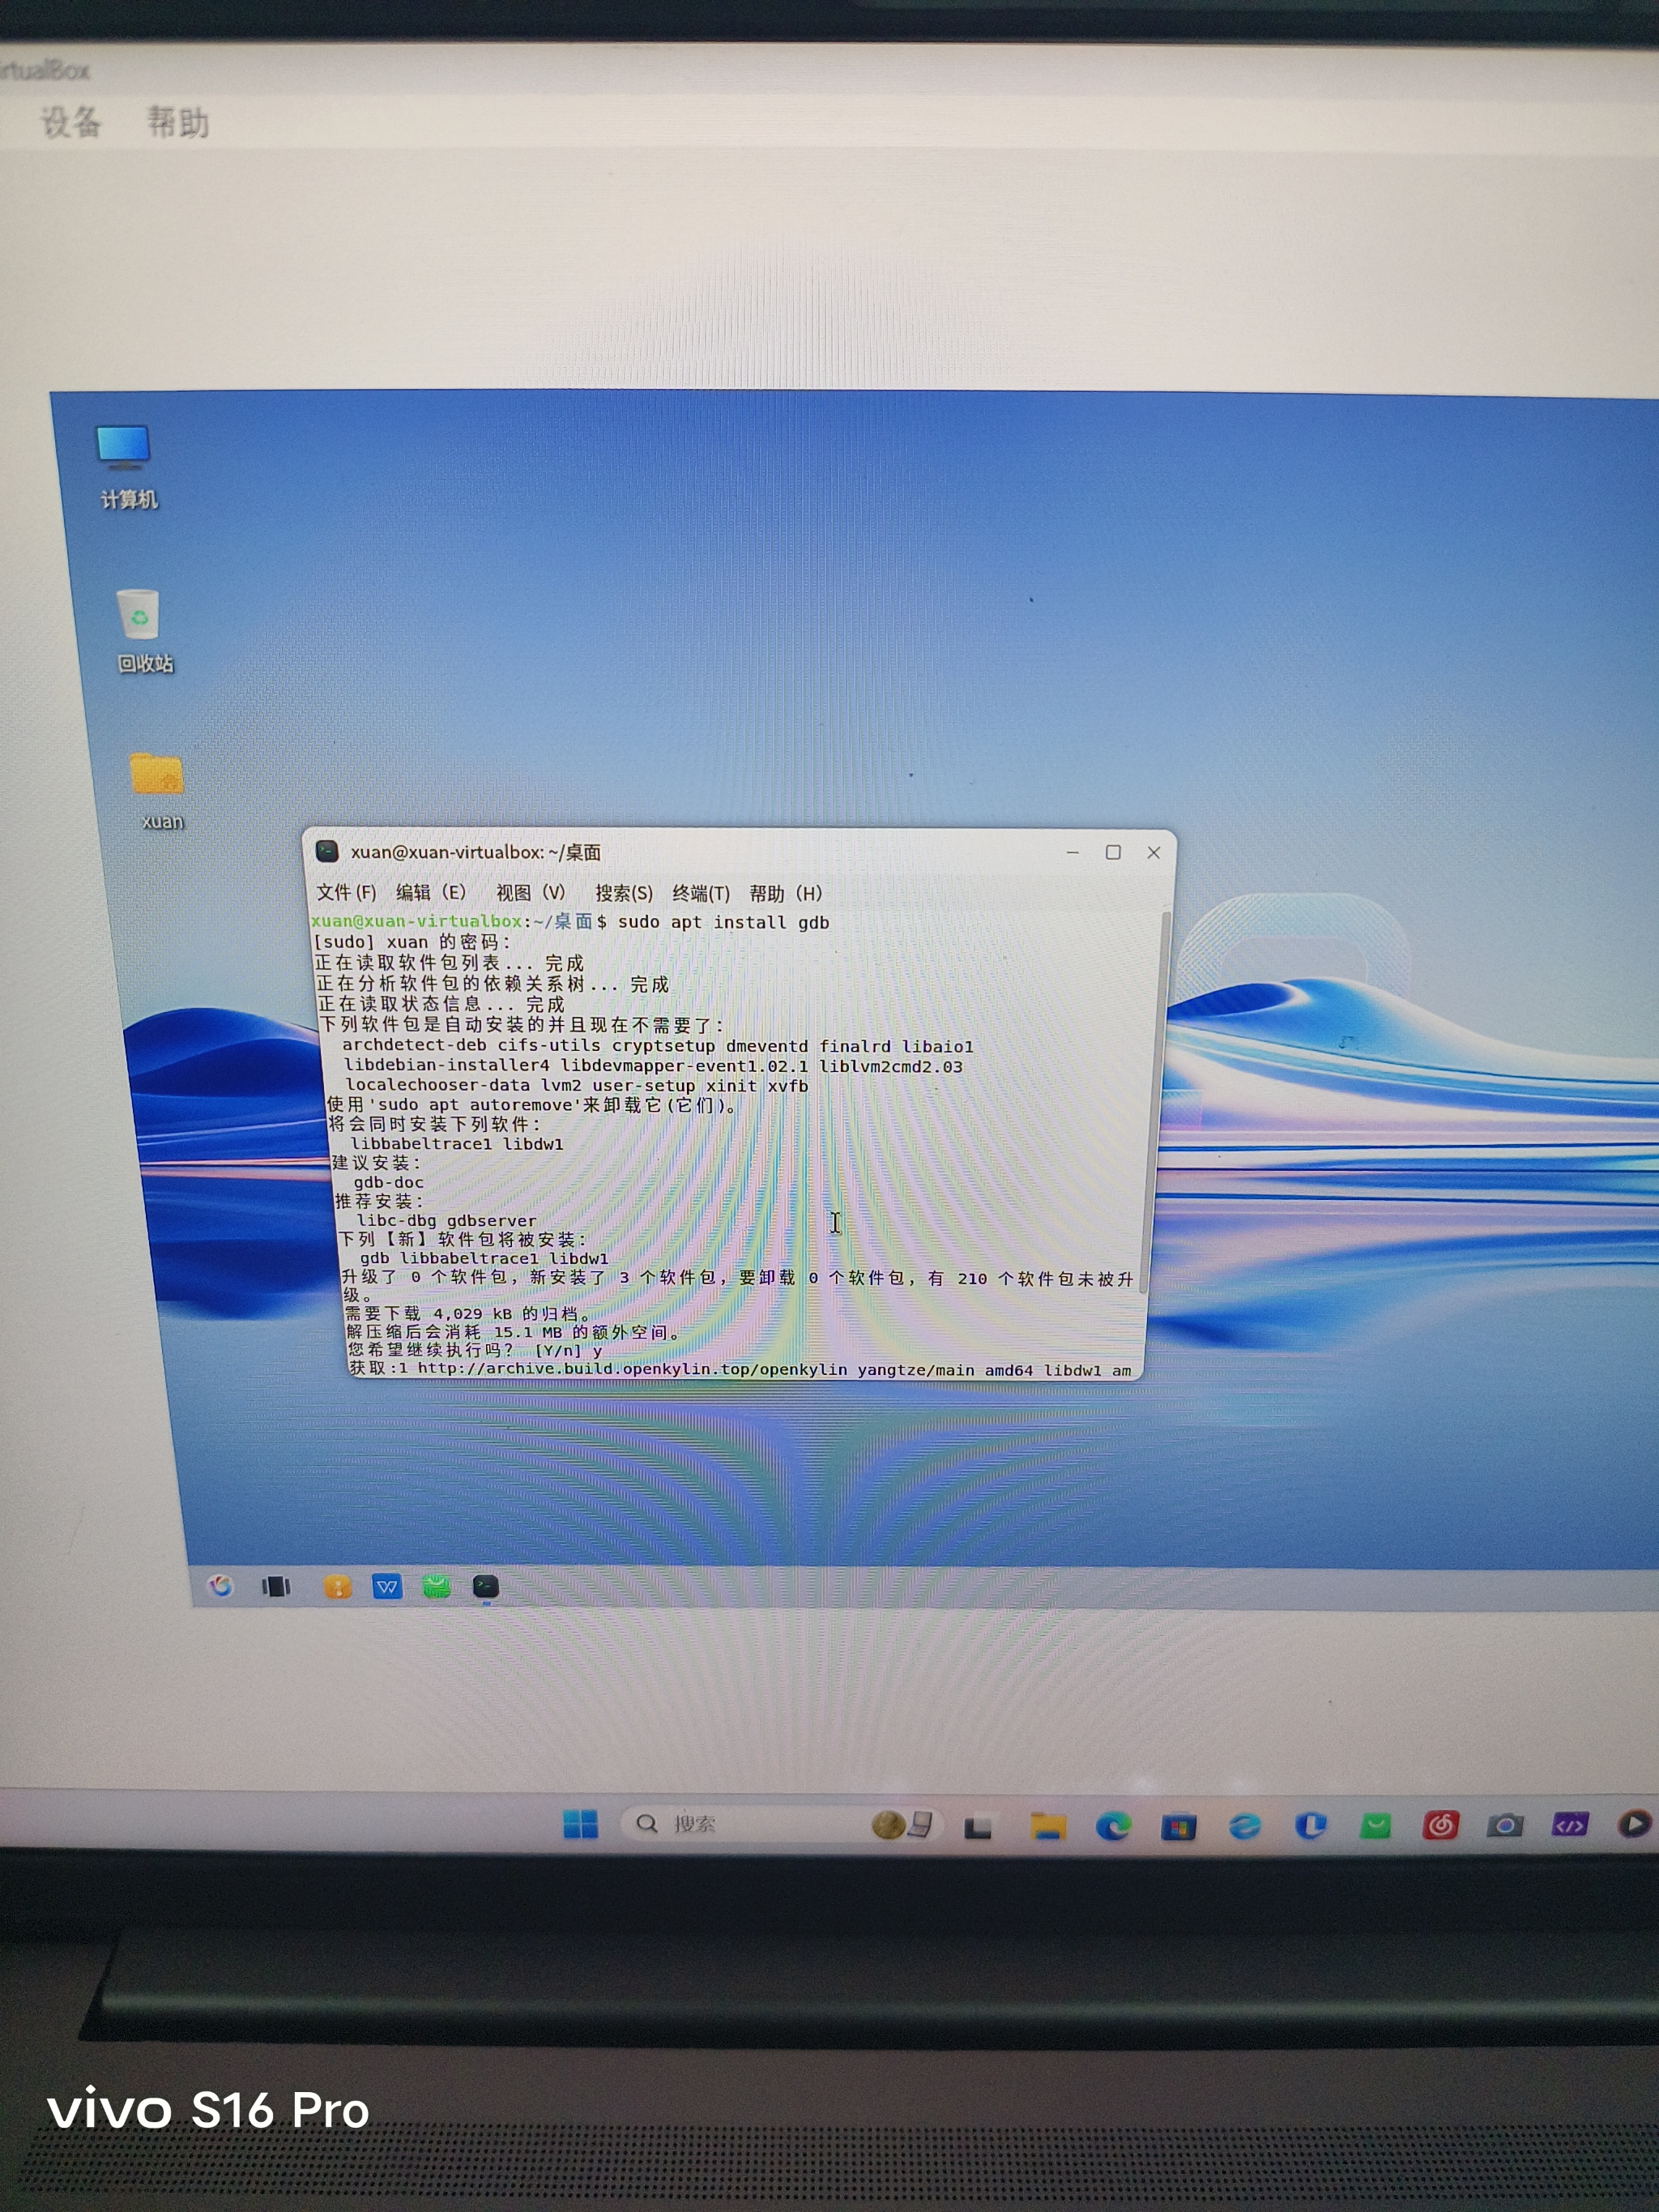Open VirtualBox 帮助 menu
Image resolution: width=1659 pixels, height=2212 pixels.
tap(178, 122)
